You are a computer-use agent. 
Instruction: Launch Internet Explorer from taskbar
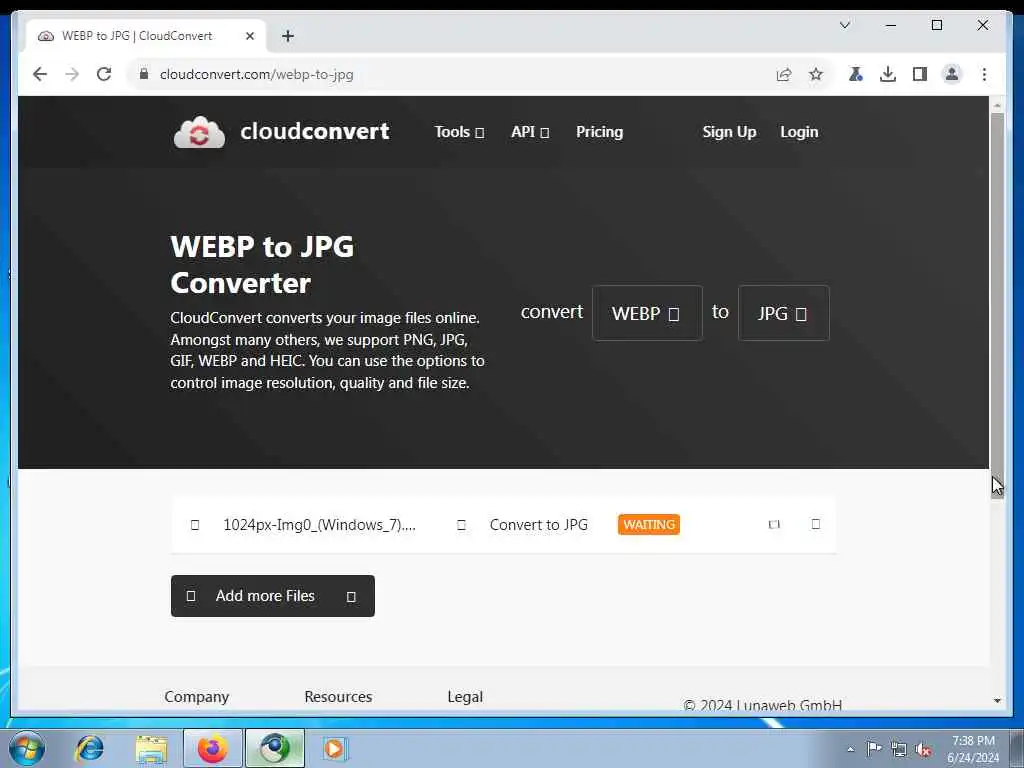click(90, 748)
